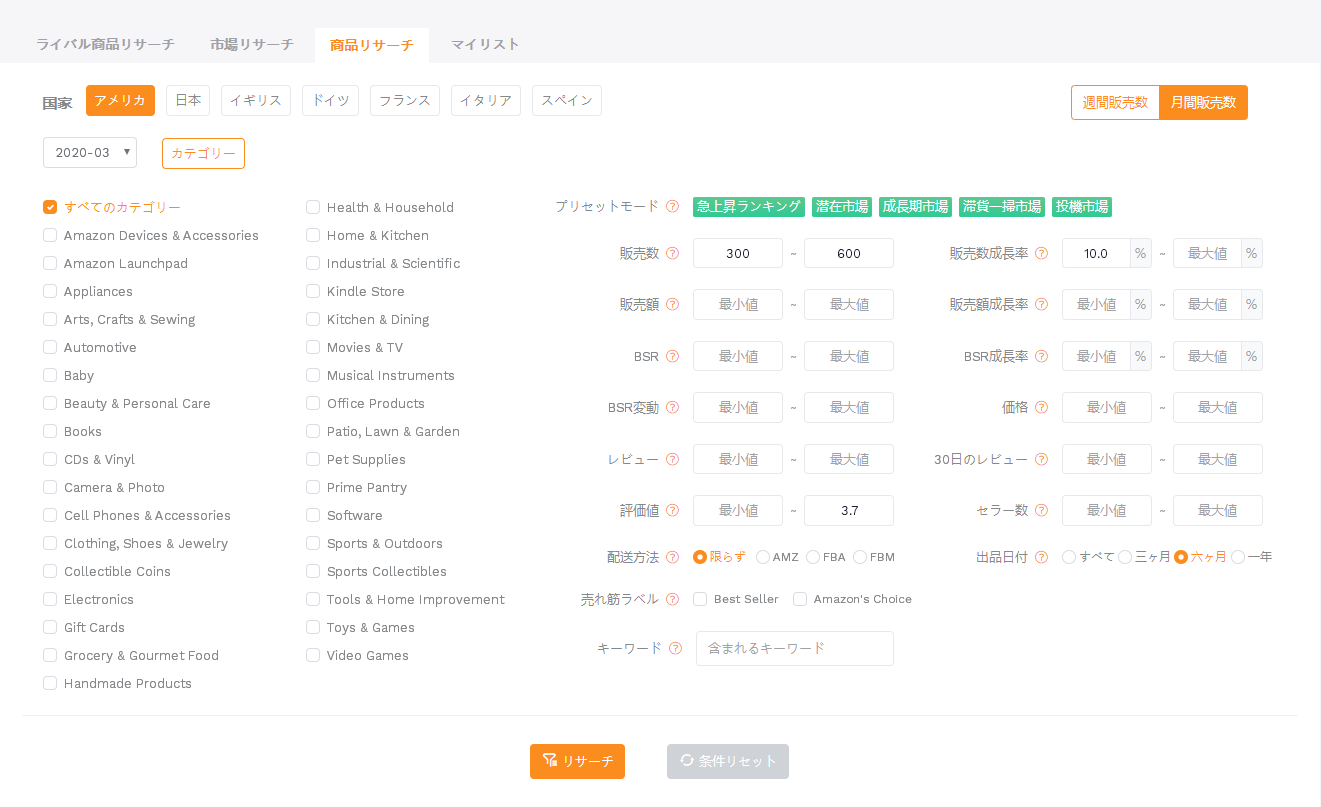1321x807 pixels.
Task: Click the question mark icon beside 販売数成長率
Action: pos(1041,254)
